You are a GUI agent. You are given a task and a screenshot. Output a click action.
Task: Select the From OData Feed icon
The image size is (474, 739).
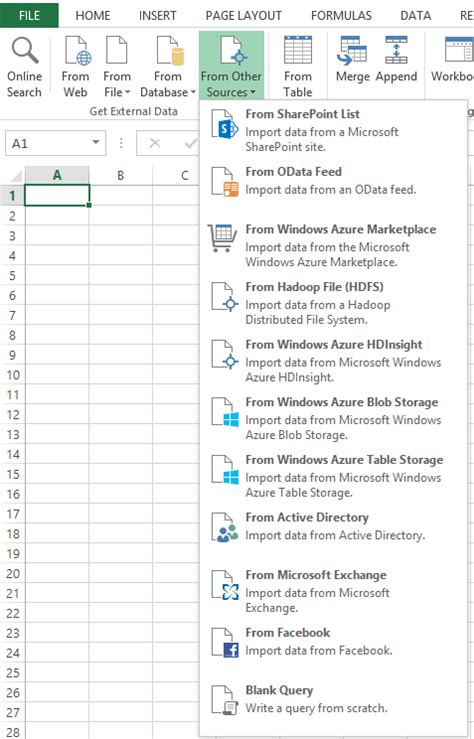click(x=224, y=181)
